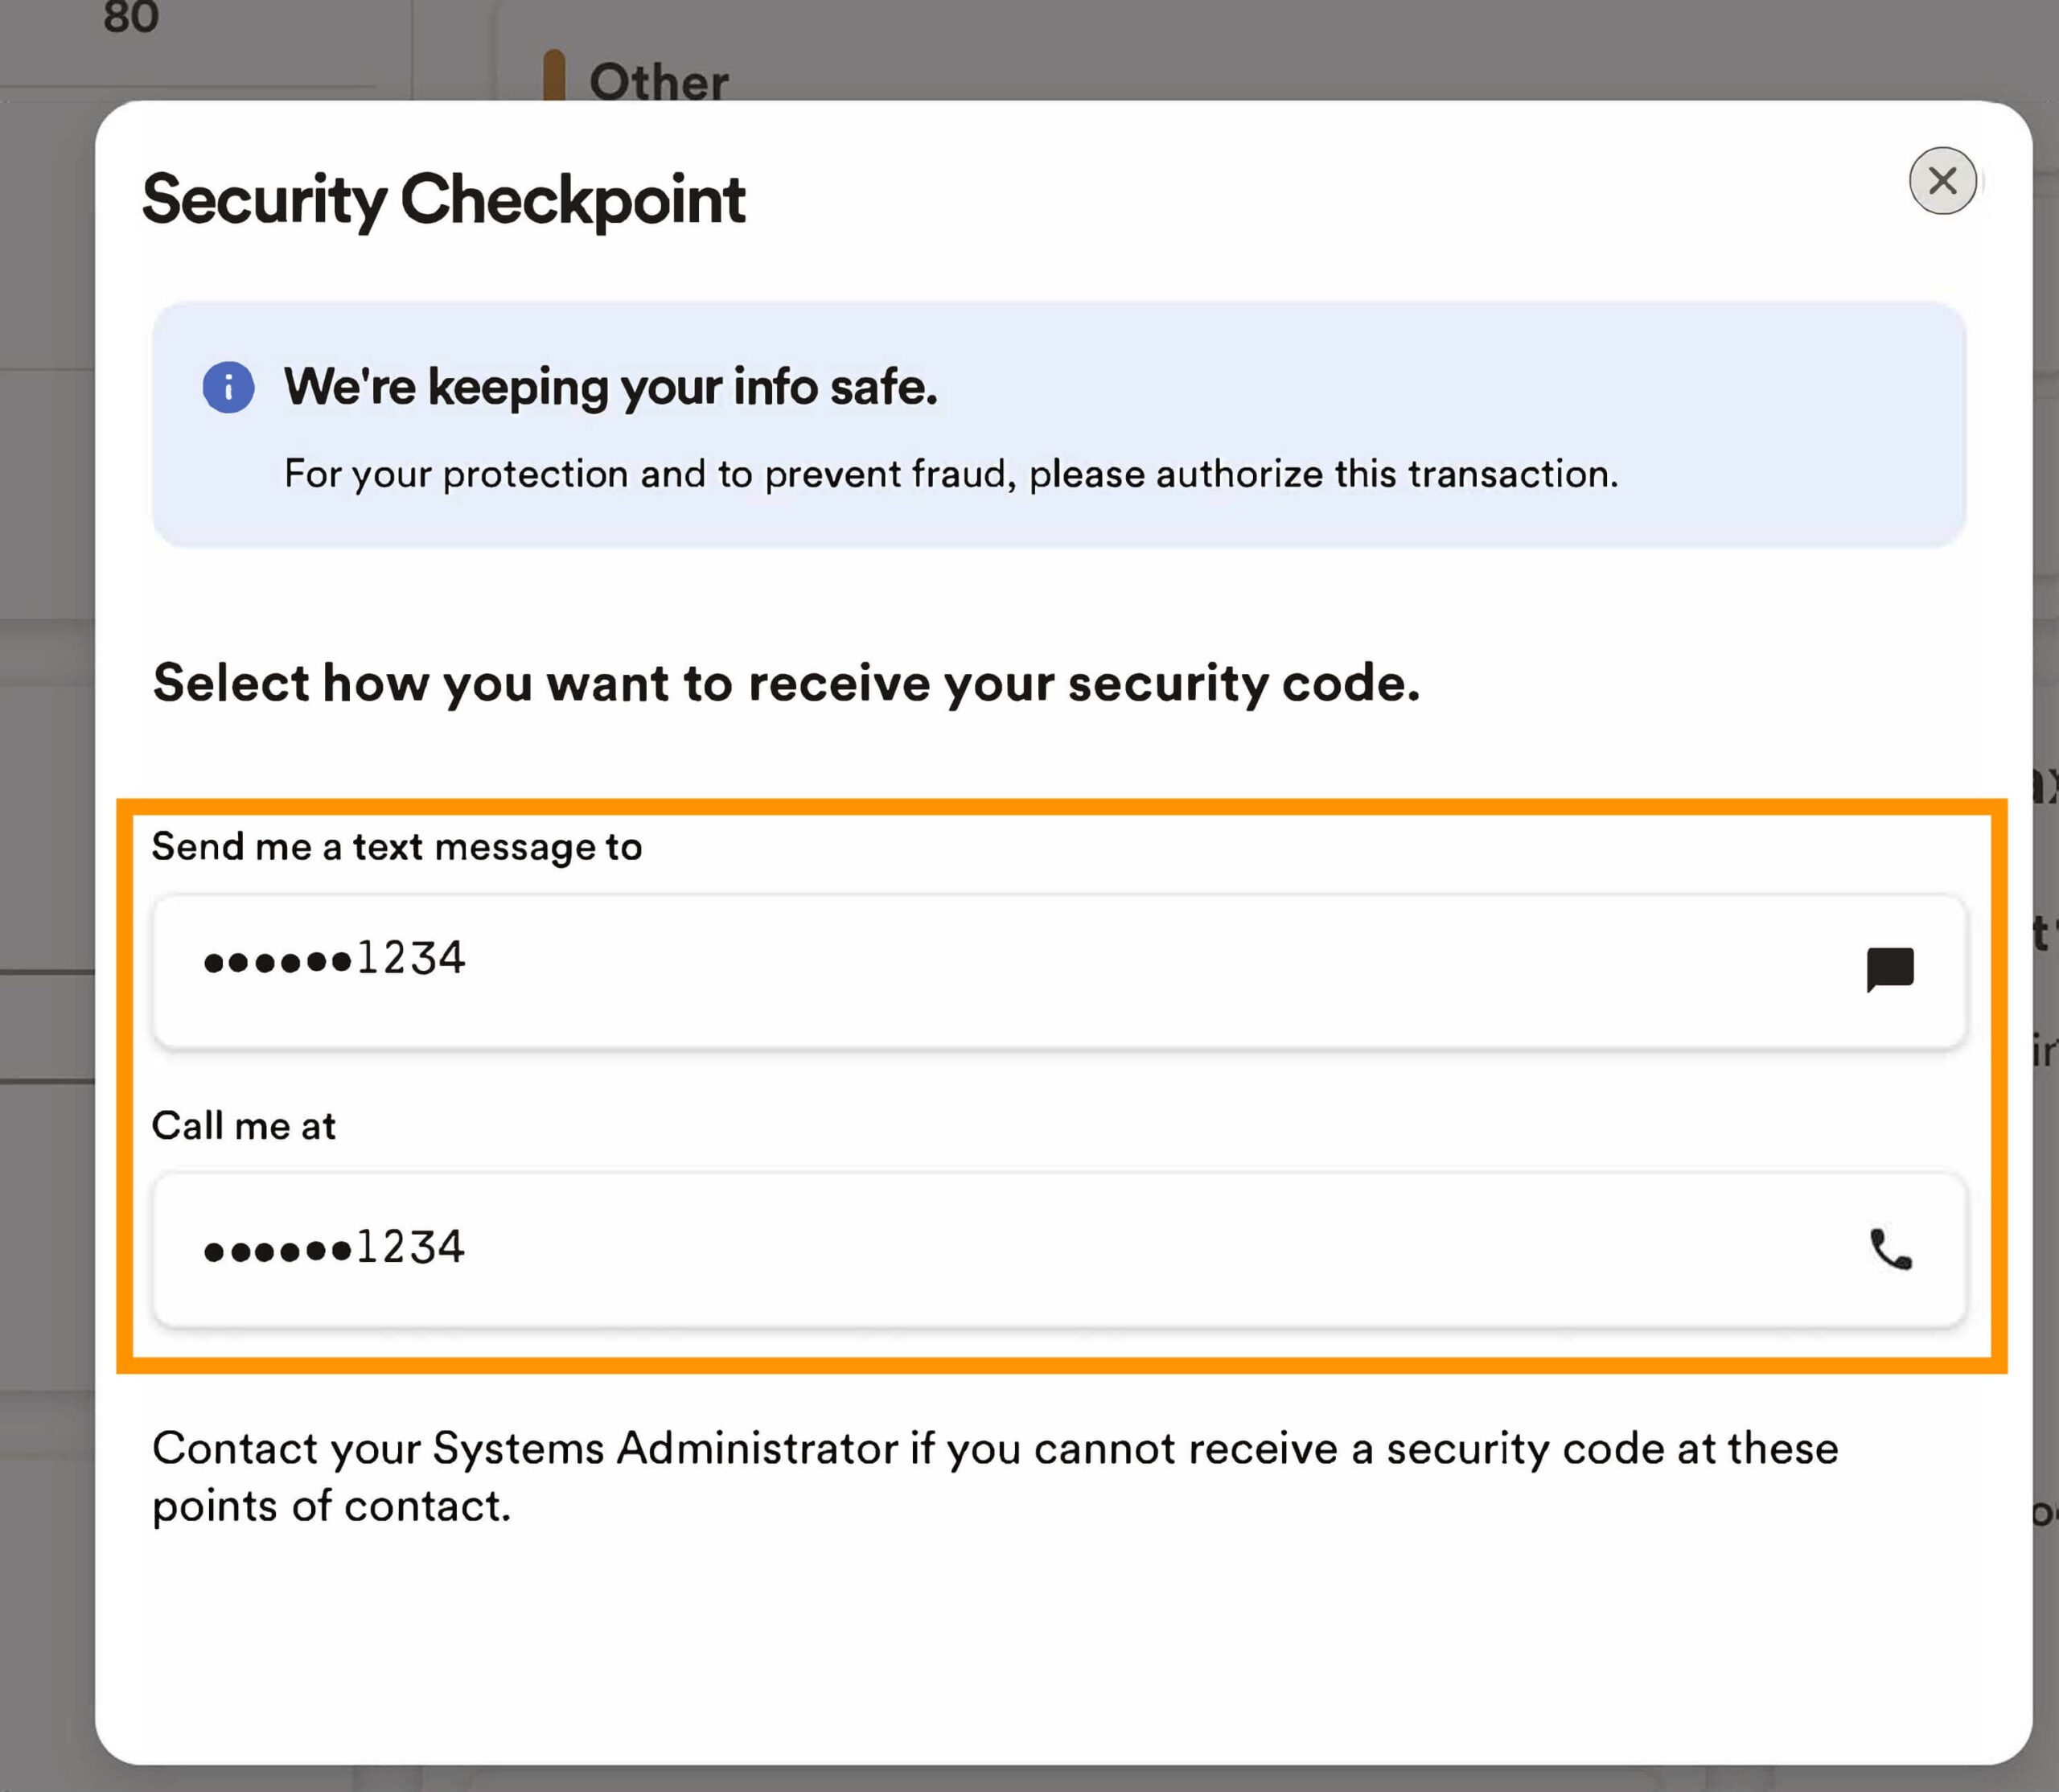Viewport: 2059px width, 1792px height.
Task: Click the 'Select how you want to receive' heading
Action: tap(785, 684)
